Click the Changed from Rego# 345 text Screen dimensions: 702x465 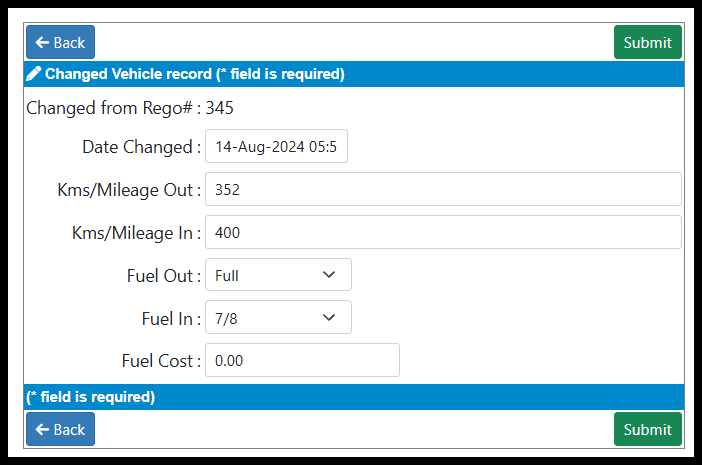(130, 108)
